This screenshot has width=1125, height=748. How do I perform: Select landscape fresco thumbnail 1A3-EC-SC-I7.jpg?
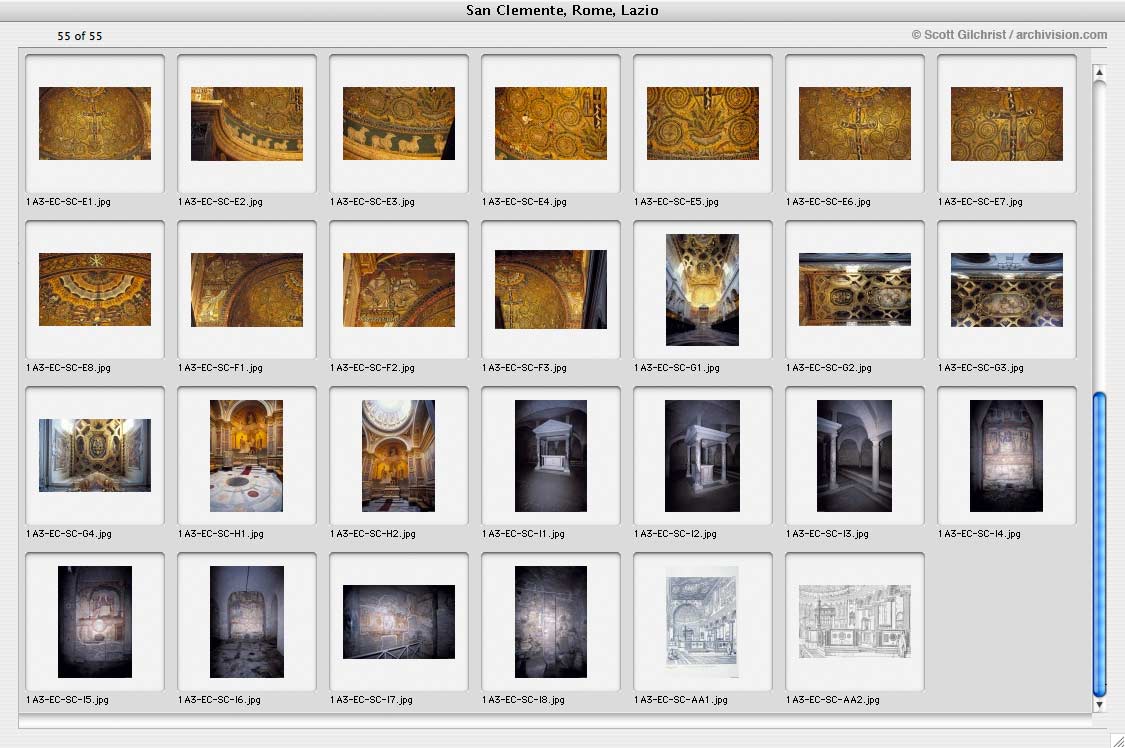(x=399, y=622)
